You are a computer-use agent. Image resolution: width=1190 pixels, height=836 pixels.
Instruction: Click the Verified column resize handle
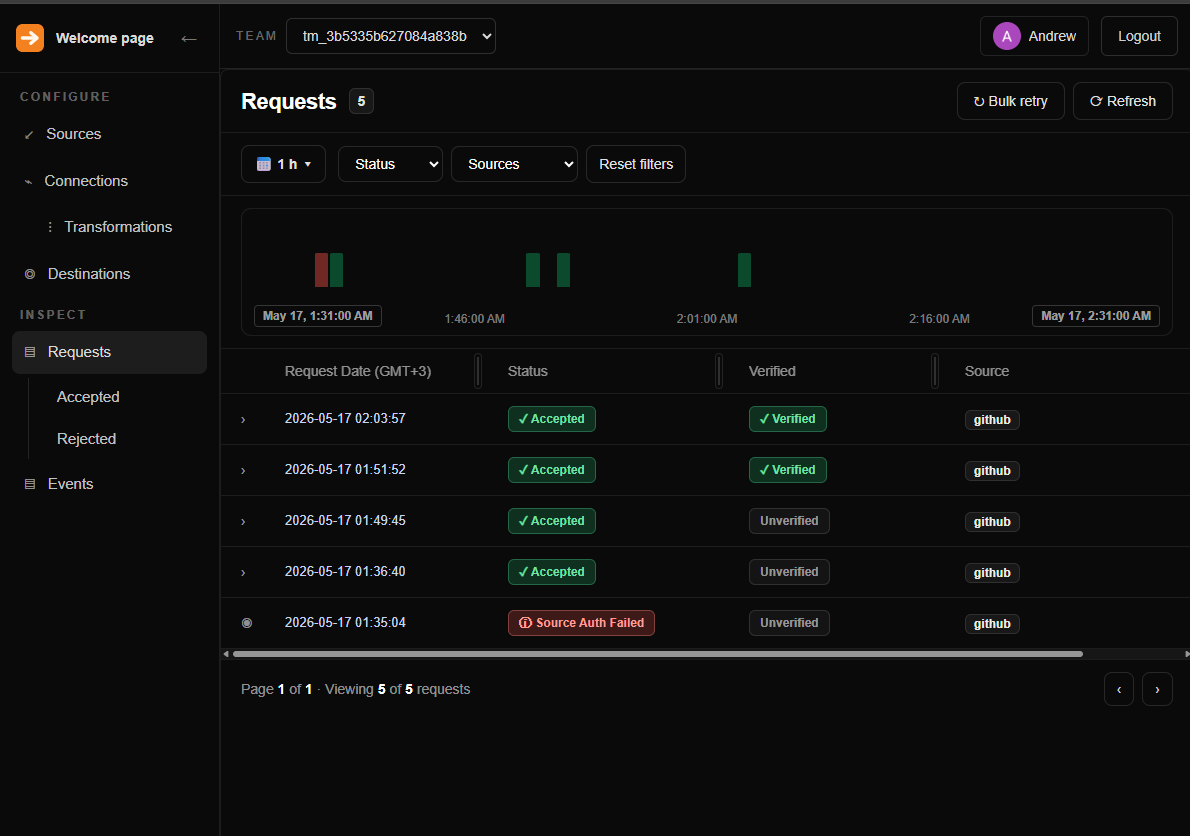click(935, 371)
